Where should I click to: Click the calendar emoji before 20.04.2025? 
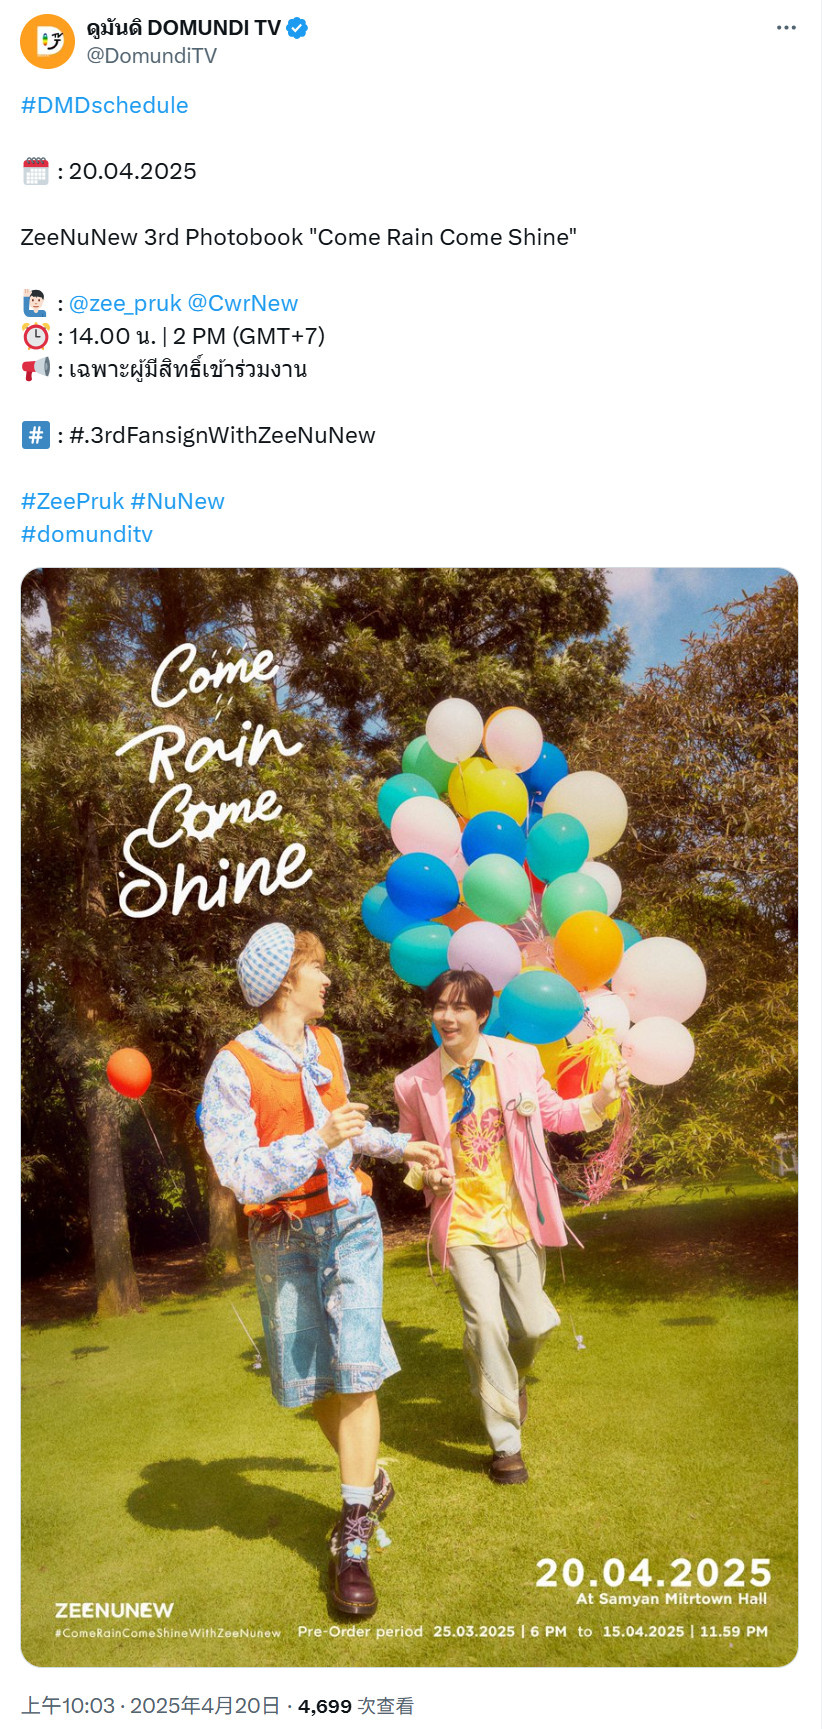(x=35, y=171)
